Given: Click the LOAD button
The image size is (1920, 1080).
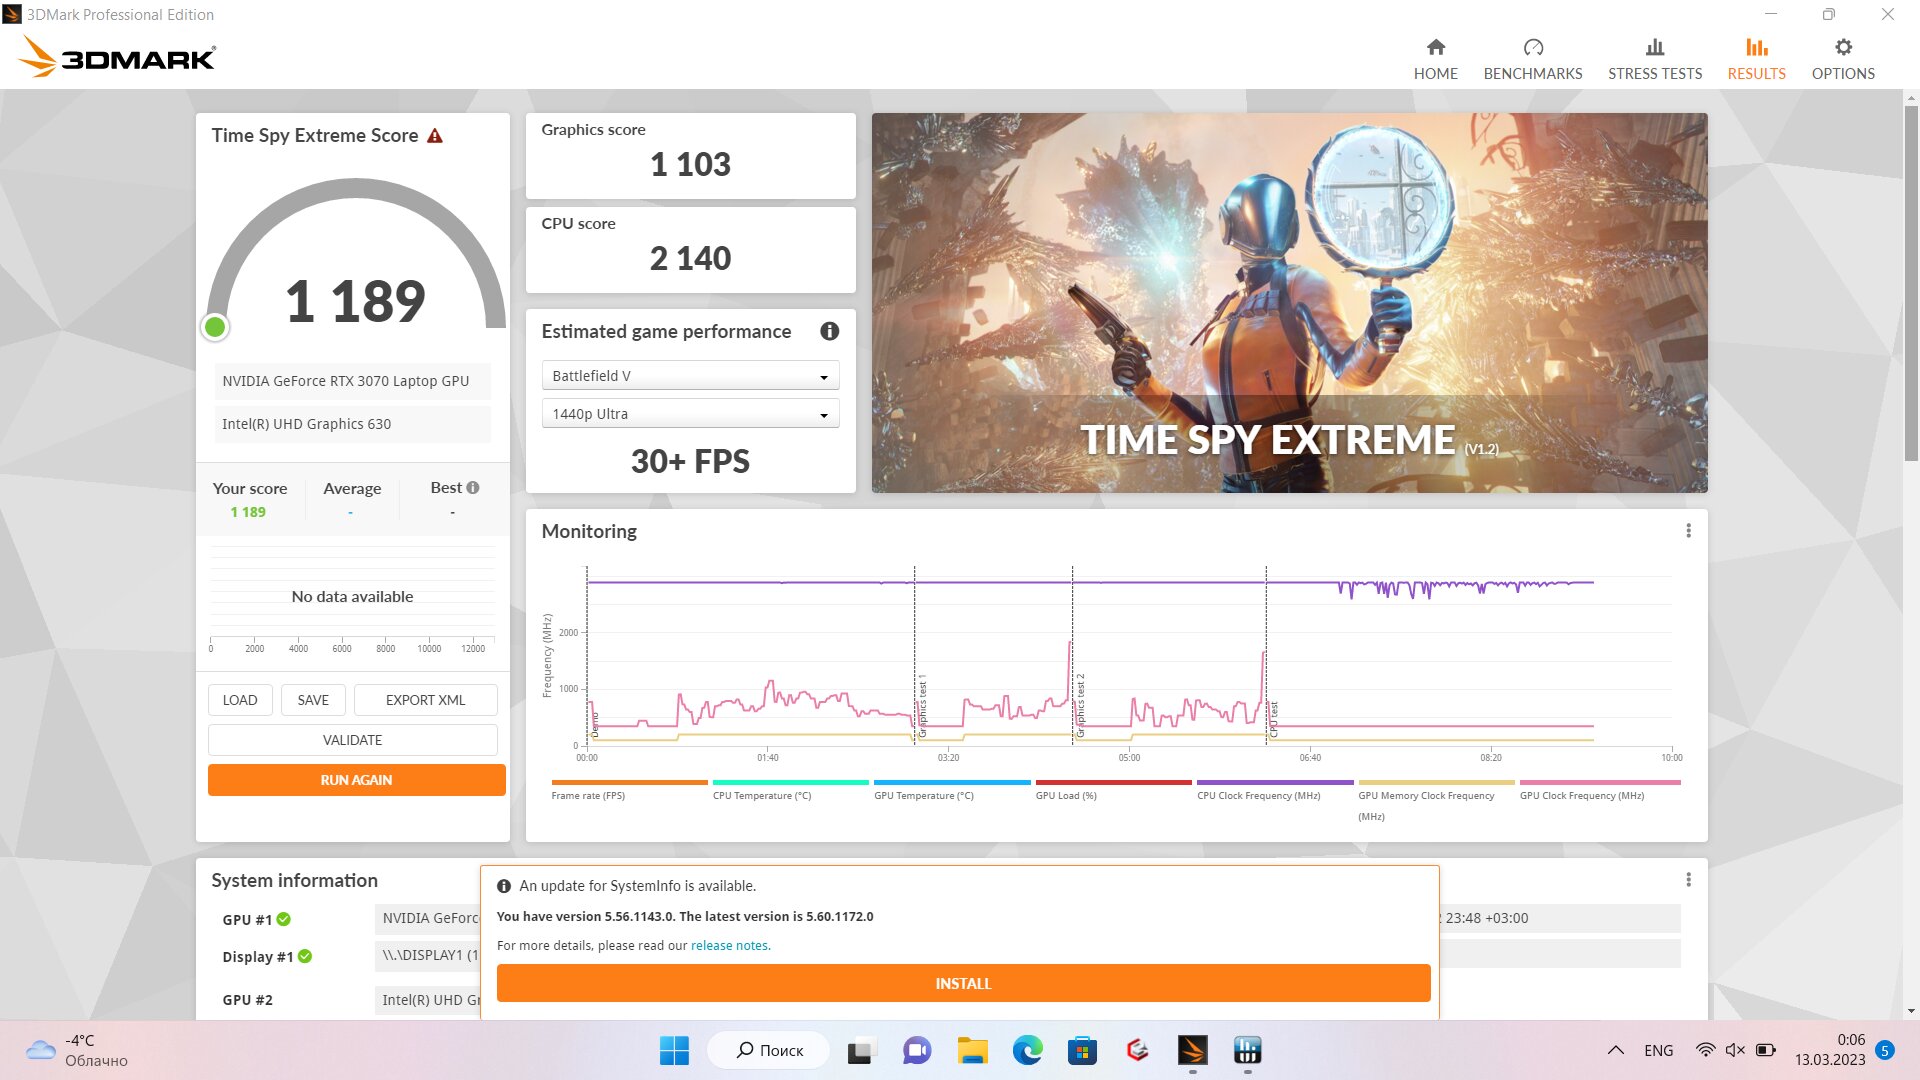Looking at the screenshot, I should 240,700.
